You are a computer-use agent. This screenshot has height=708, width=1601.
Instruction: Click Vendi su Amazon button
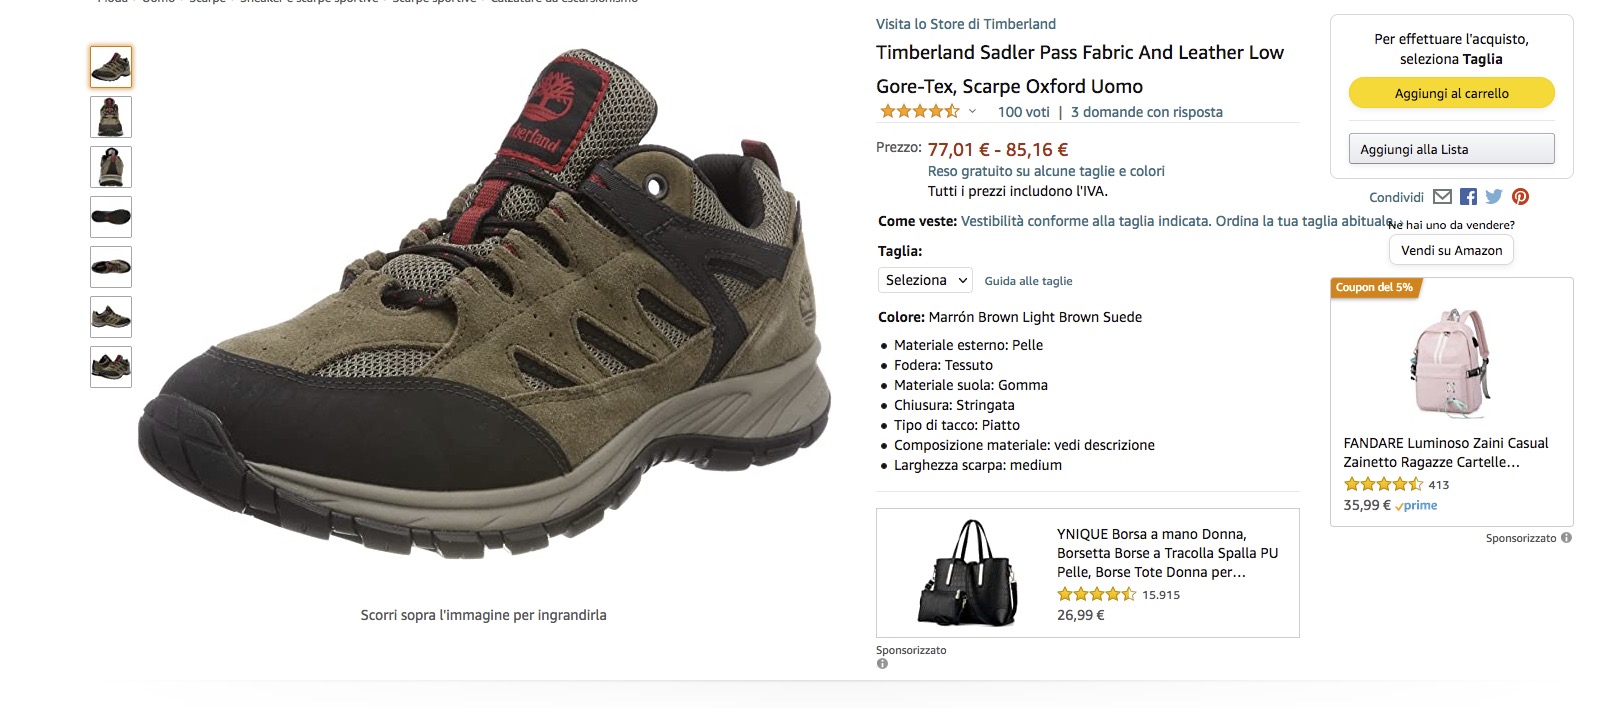(x=1451, y=250)
